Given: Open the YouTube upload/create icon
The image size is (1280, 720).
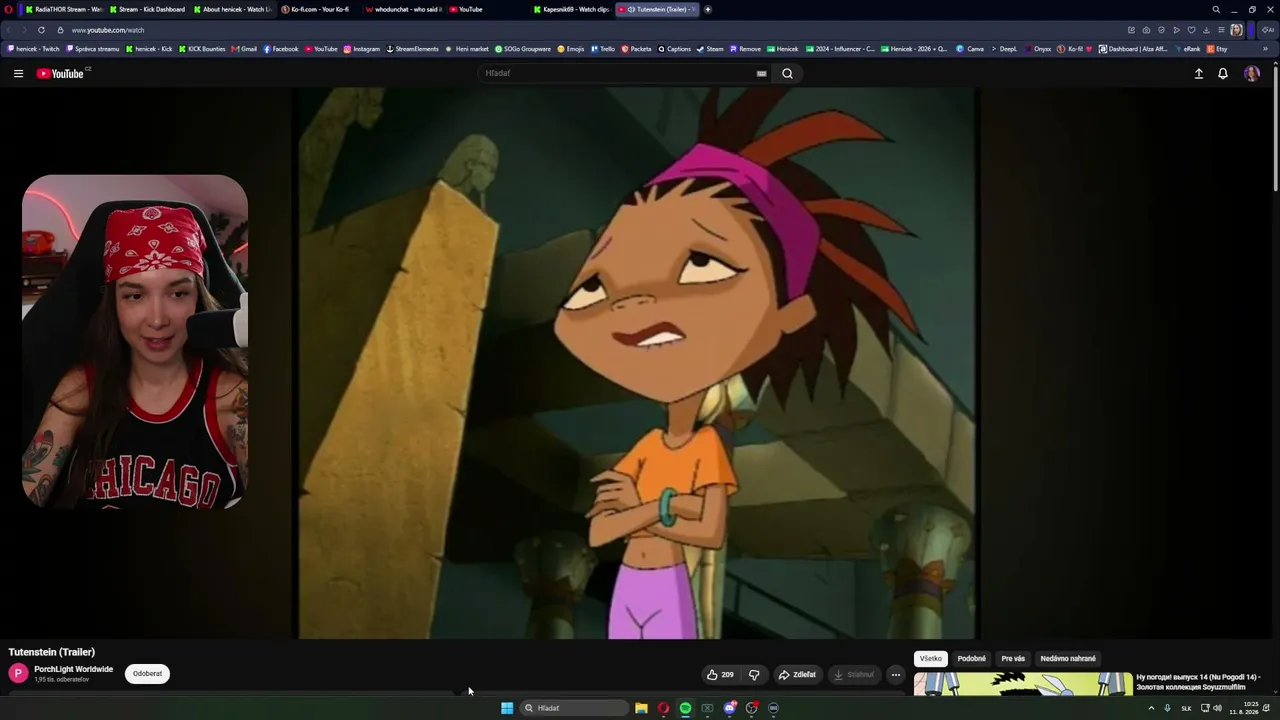Looking at the screenshot, I should pos(1198,73).
